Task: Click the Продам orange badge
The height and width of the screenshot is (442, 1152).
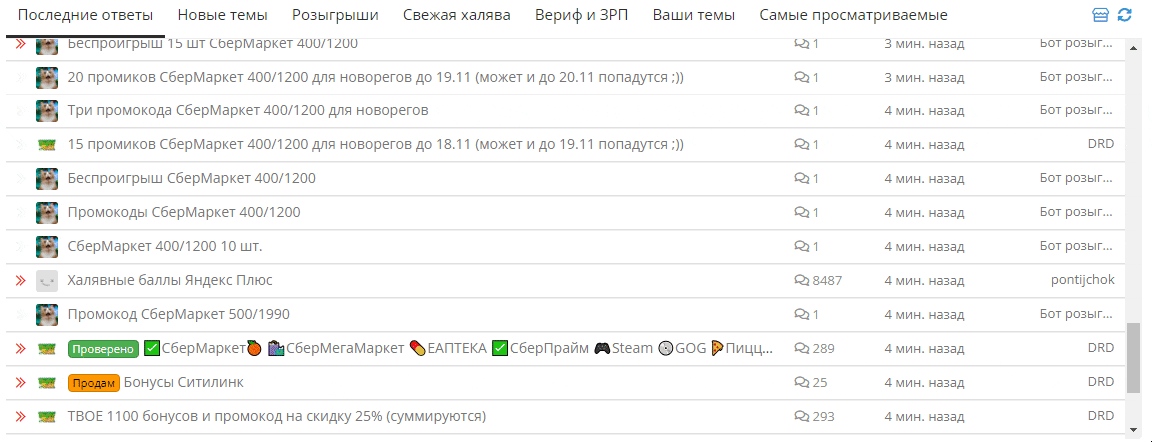Action: click(93, 383)
